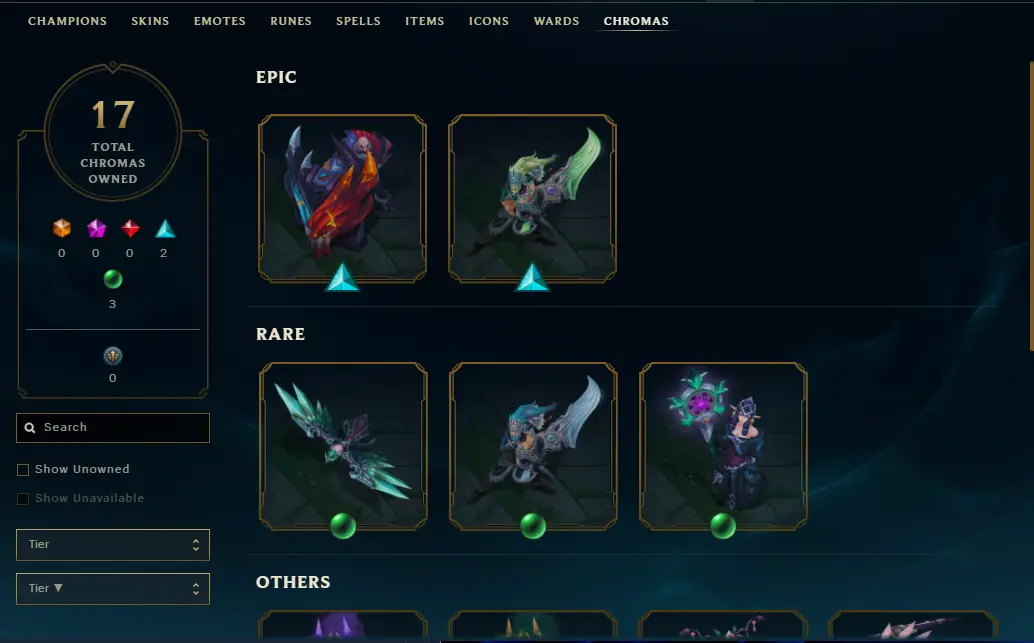Enable the Show Unowned checkbox
This screenshot has width=1034, height=643.
(23, 470)
